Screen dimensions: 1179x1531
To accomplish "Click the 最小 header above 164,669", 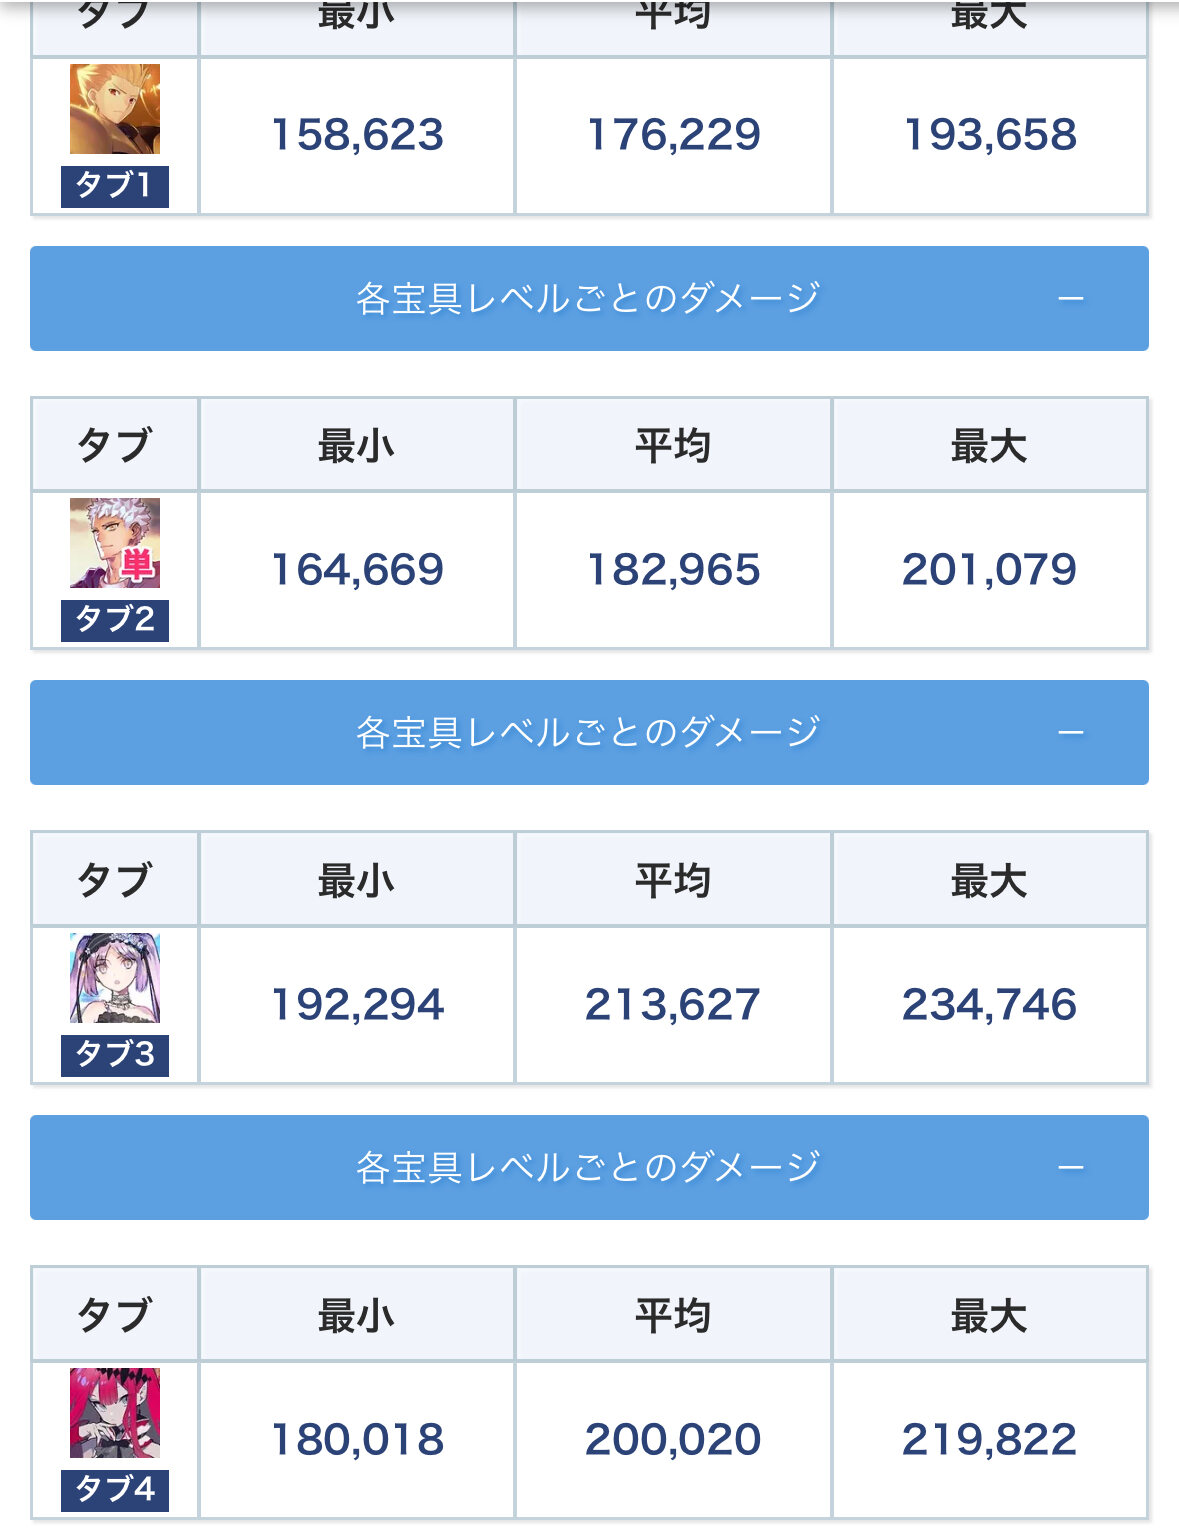I will [357, 446].
